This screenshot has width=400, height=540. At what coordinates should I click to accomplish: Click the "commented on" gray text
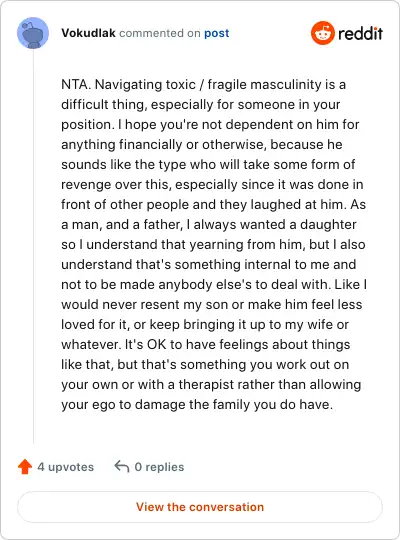[x=160, y=33]
